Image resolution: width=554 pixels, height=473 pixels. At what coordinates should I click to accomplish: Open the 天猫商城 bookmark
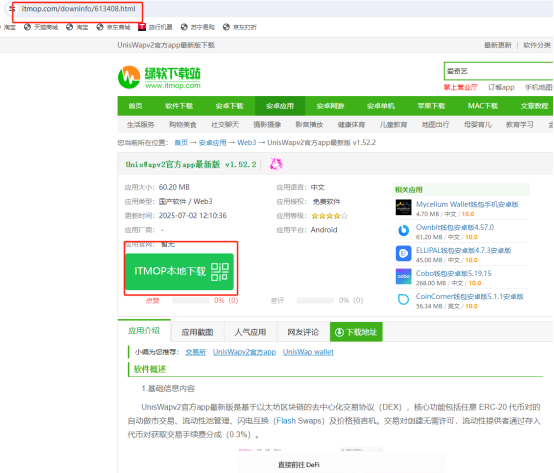pos(41,27)
